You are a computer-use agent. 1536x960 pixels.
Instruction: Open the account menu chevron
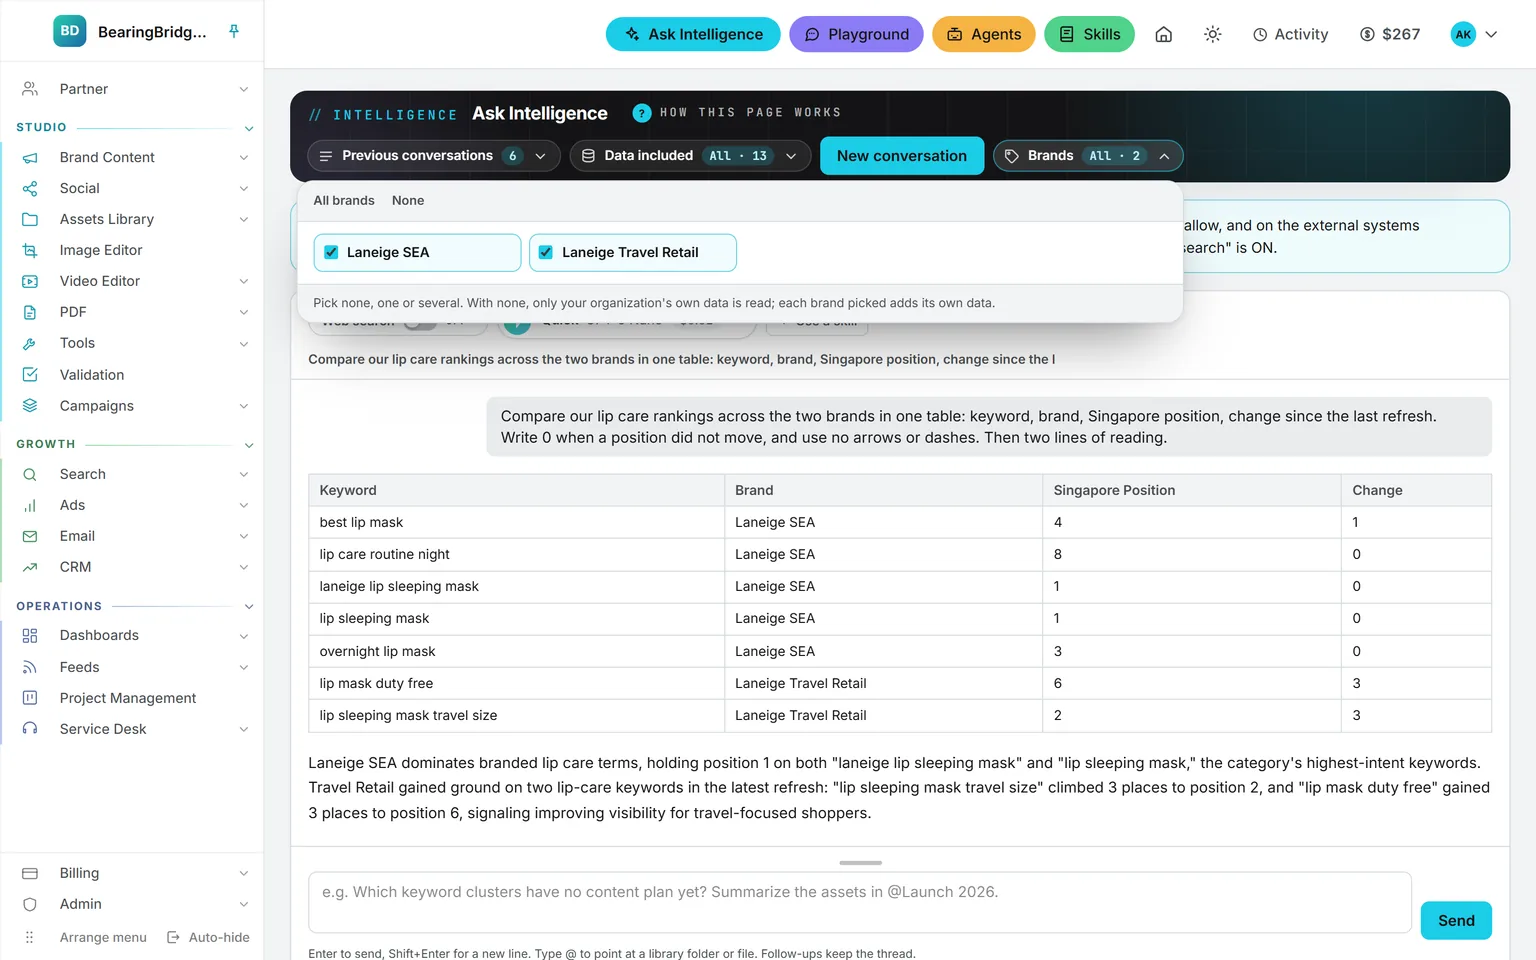(1491, 34)
